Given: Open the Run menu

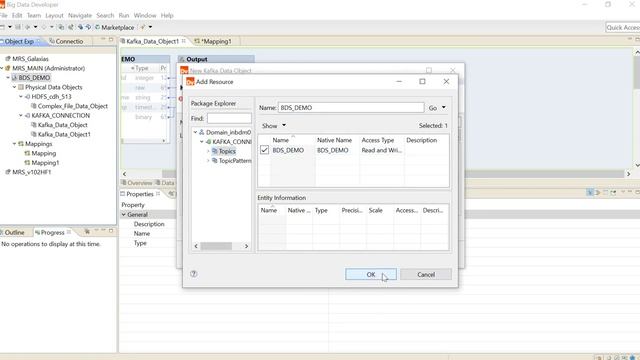Looking at the screenshot, I should [124, 15].
